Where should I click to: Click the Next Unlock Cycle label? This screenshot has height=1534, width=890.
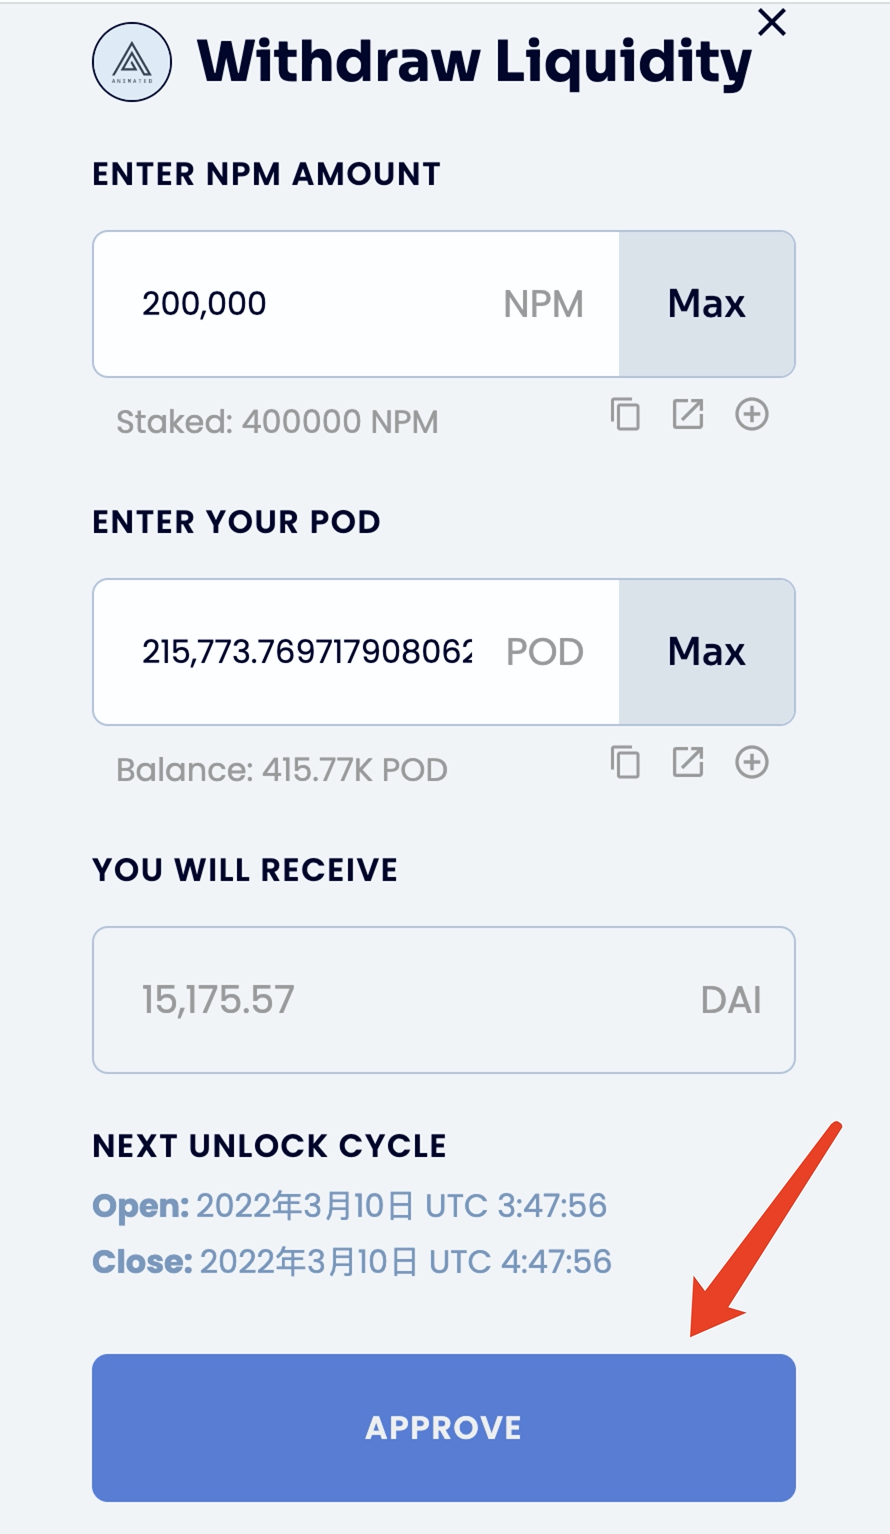[269, 1146]
